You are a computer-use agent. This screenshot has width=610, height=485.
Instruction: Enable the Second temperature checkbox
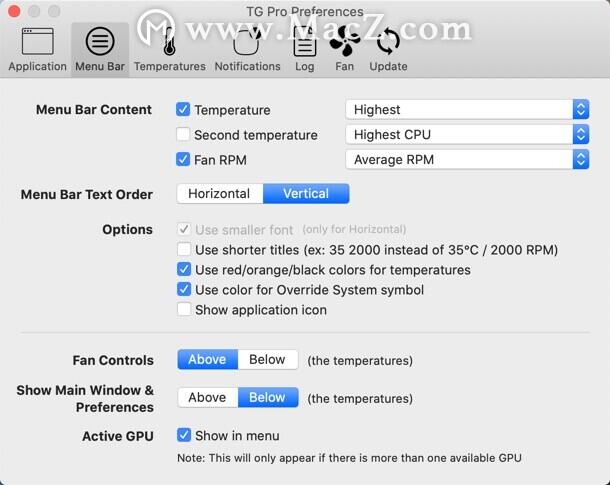point(183,135)
